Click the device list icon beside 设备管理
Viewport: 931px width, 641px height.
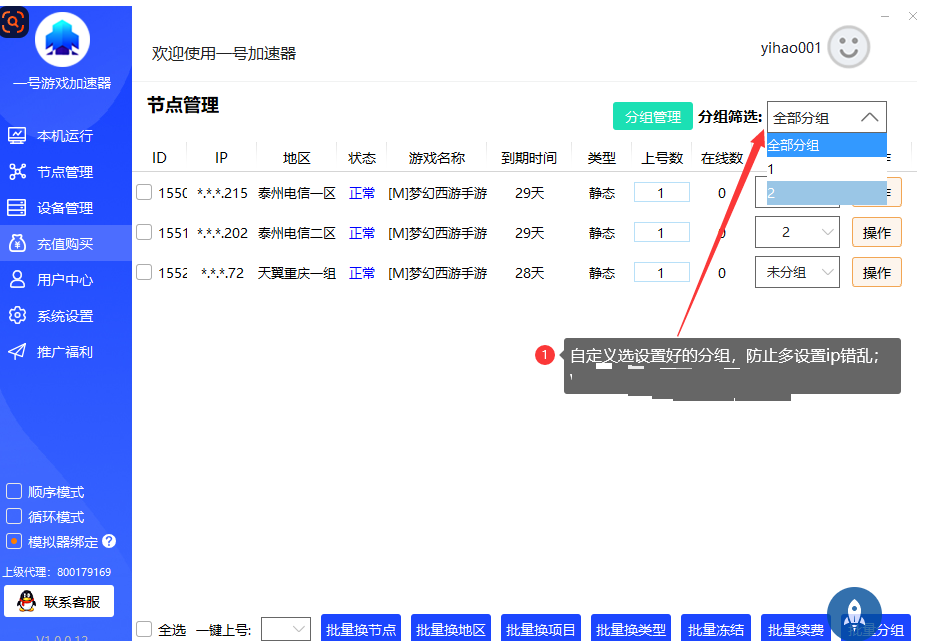click(17, 208)
